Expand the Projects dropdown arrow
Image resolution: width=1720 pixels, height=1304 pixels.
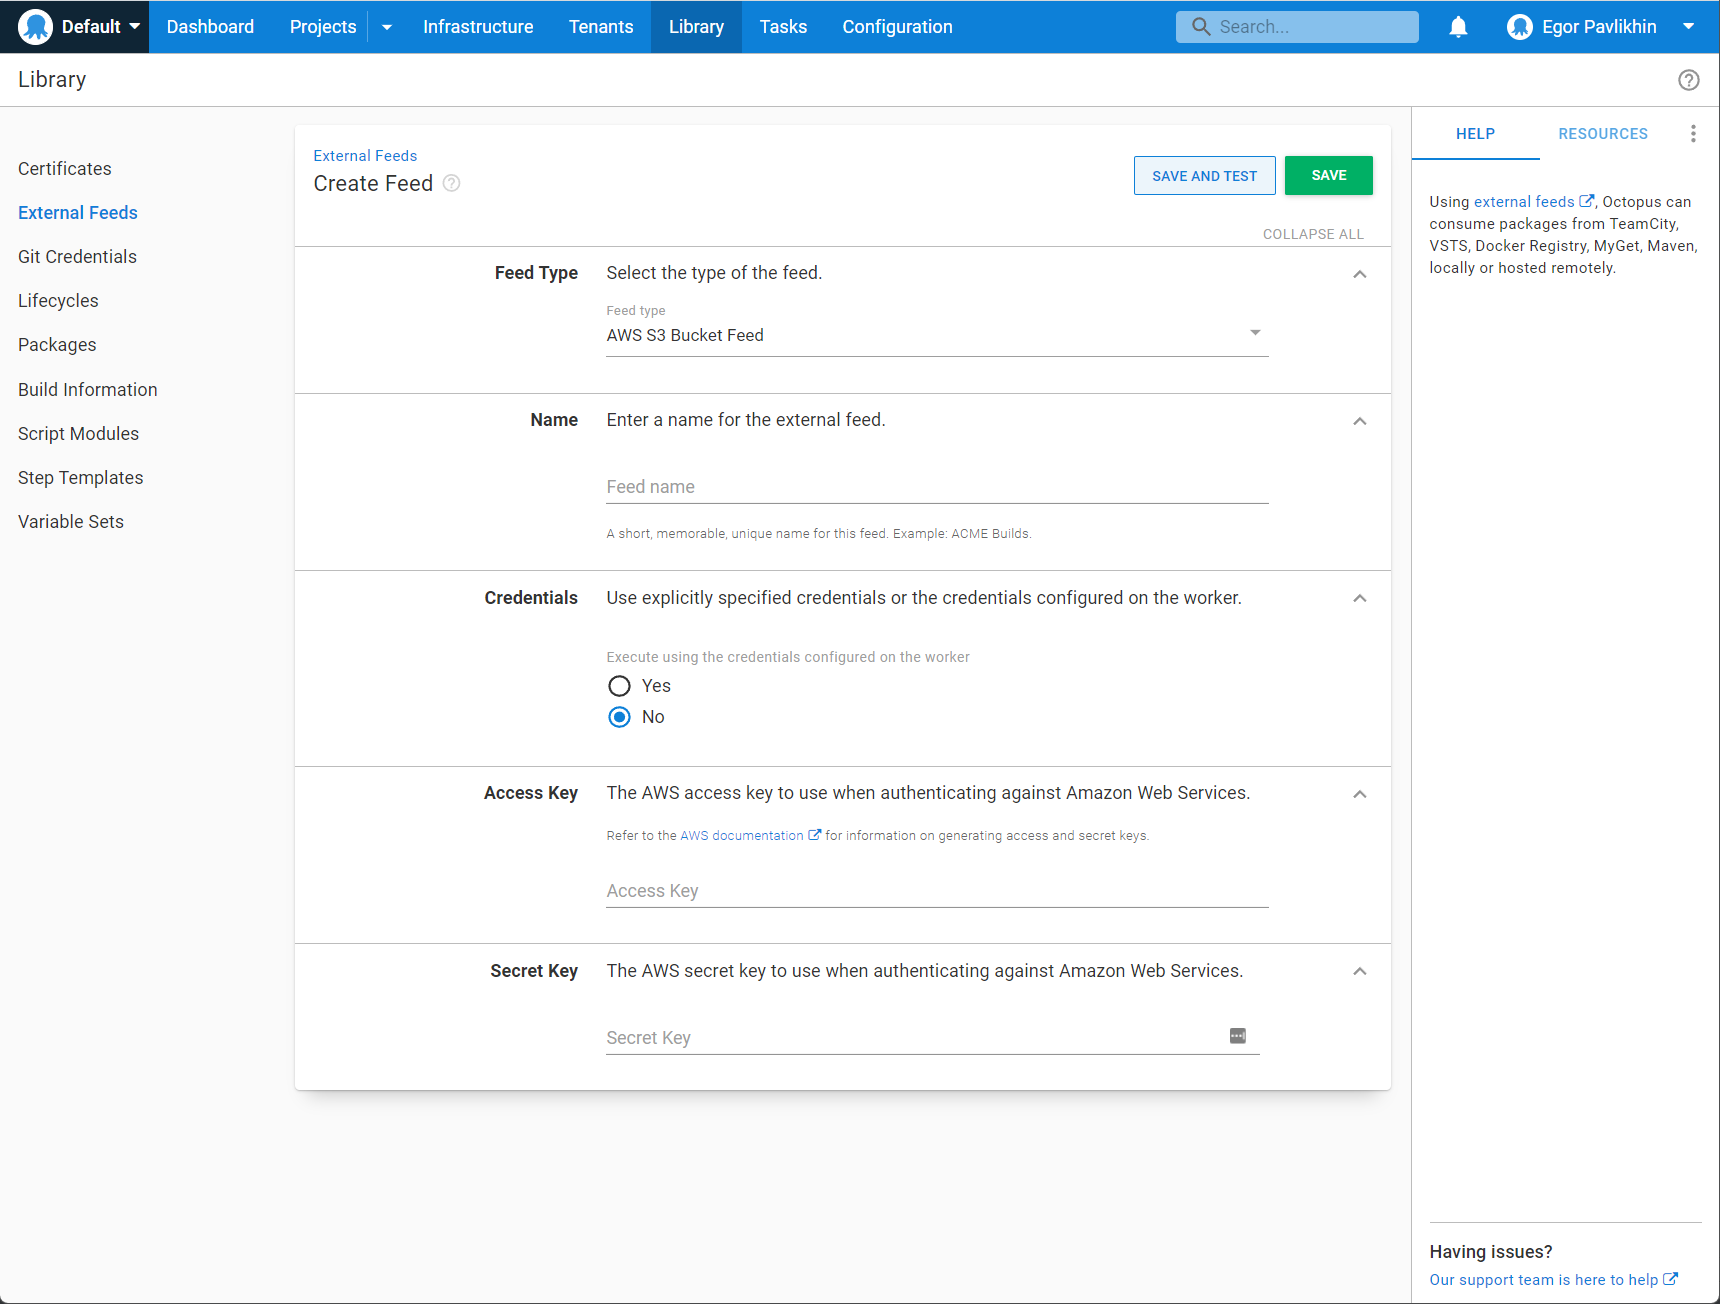[387, 27]
